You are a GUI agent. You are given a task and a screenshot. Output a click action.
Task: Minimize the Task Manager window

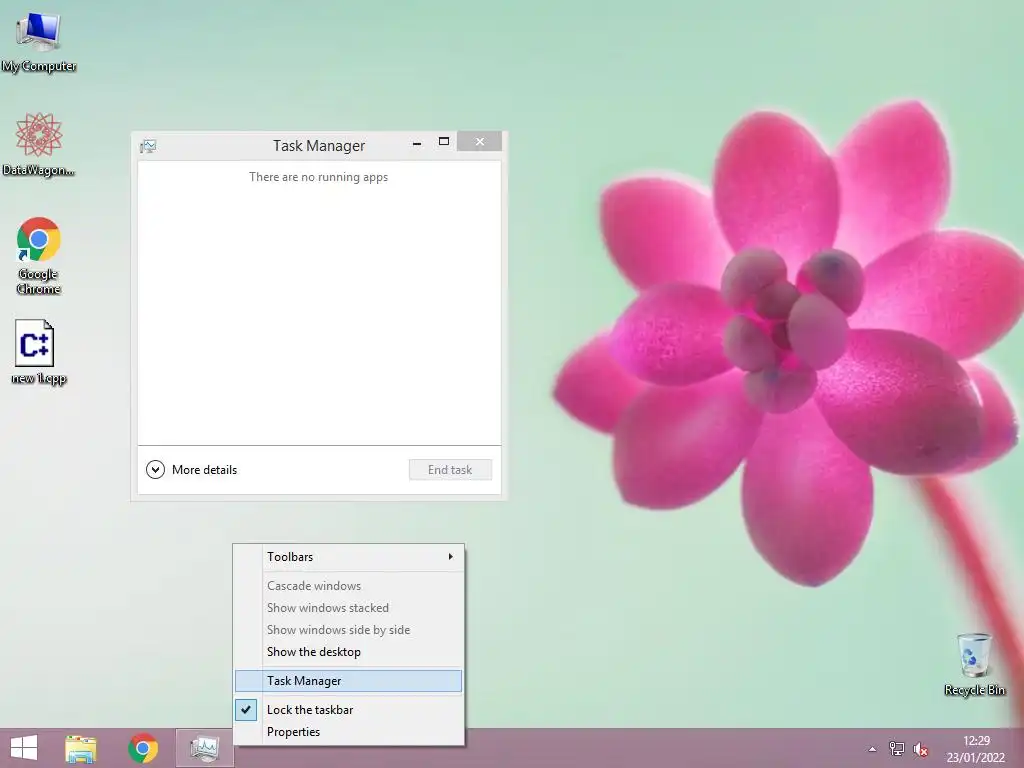click(x=417, y=143)
